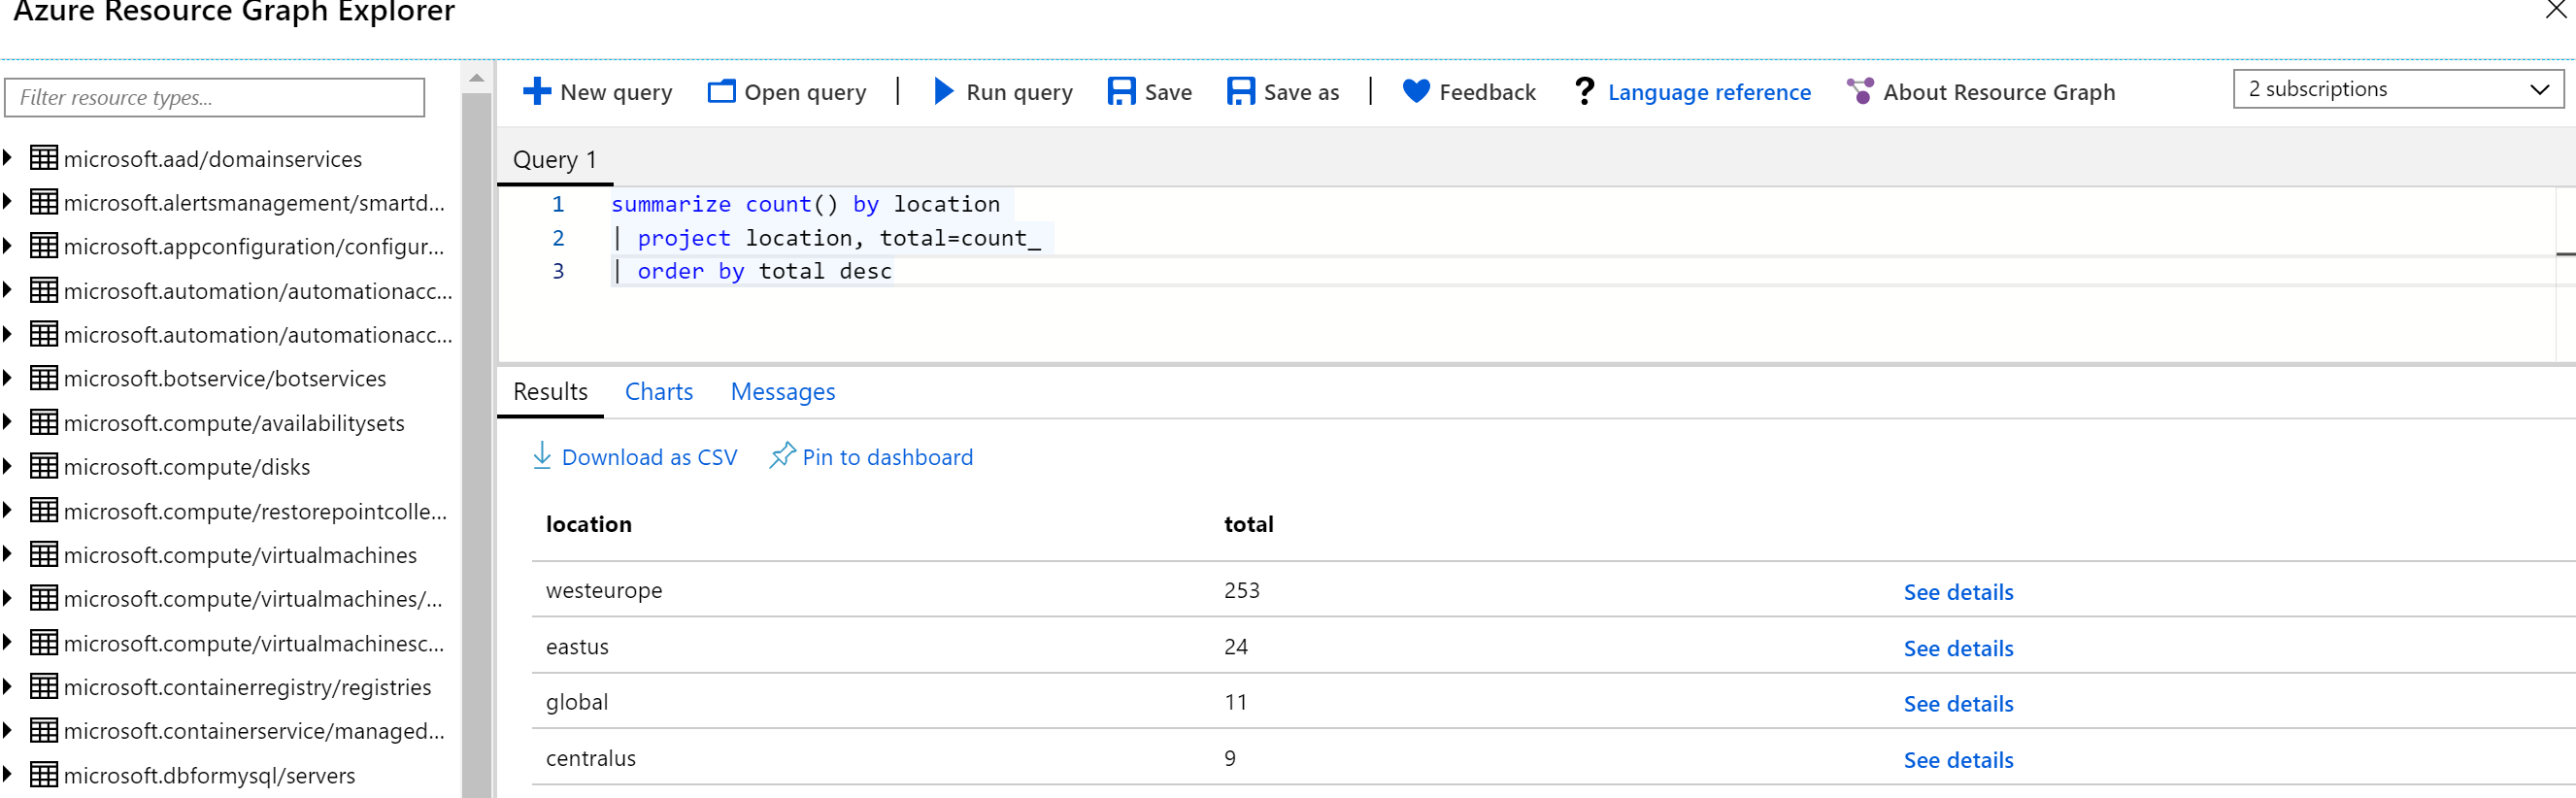The height and width of the screenshot is (798, 2576).
Task: Click the New query plus icon
Action: point(537,92)
